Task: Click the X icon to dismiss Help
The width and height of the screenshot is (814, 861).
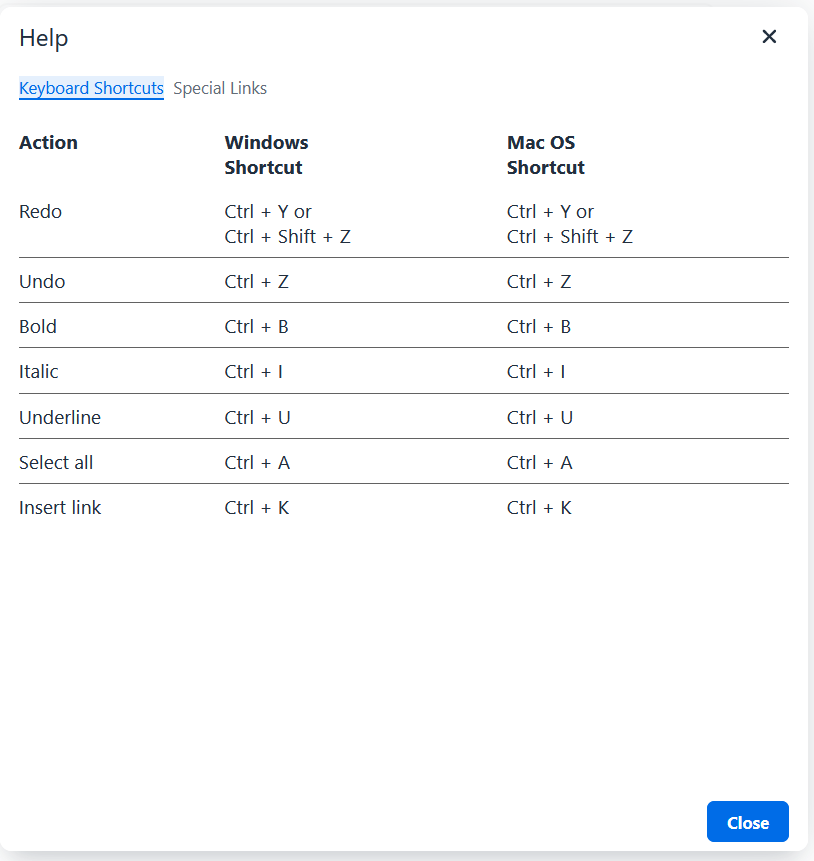Action: [769, 37]
